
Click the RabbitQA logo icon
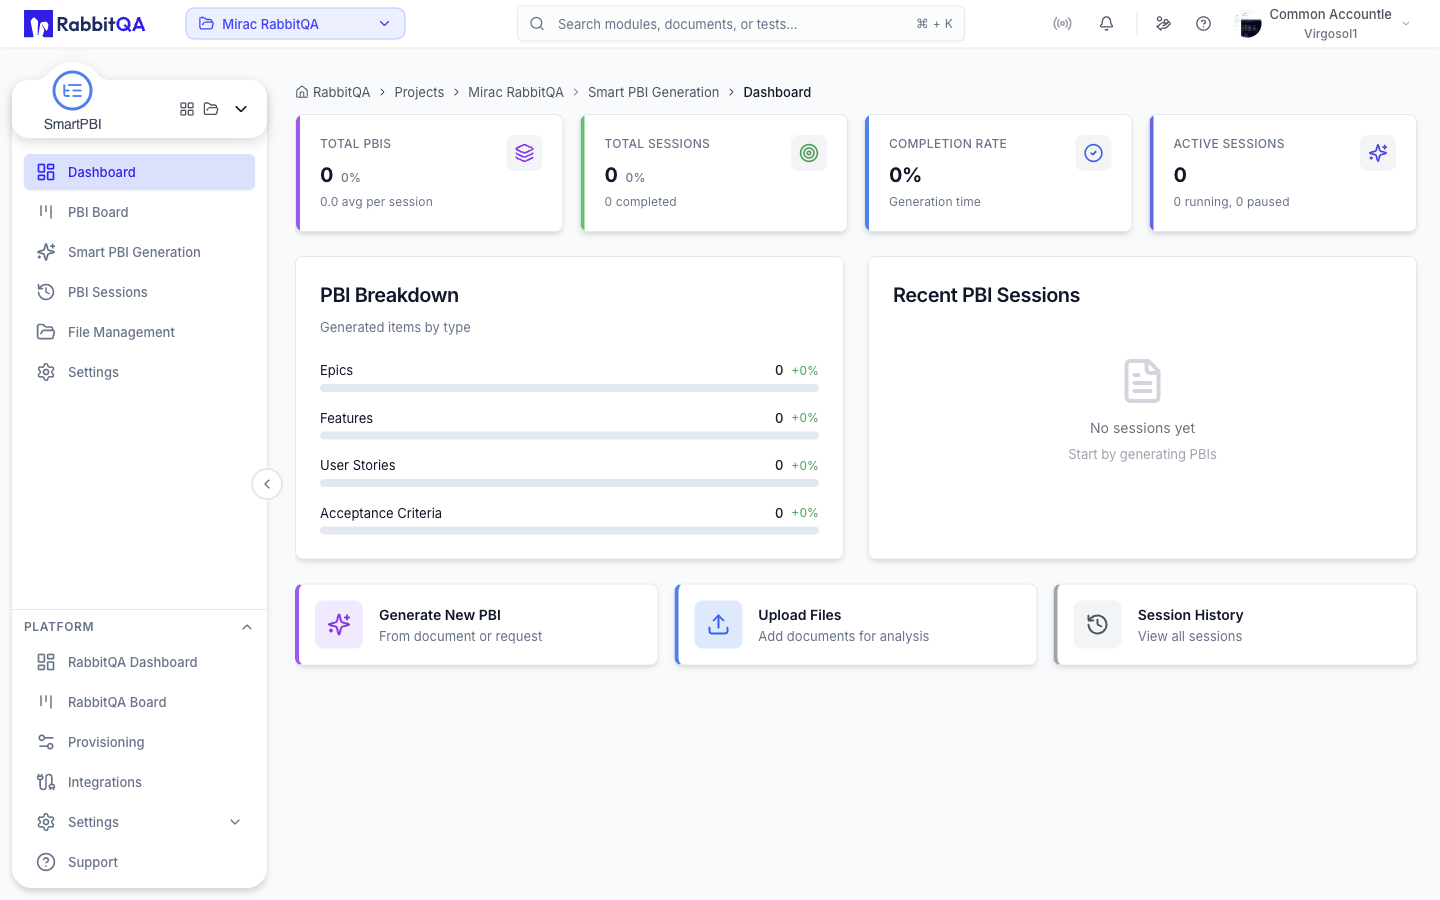click(38, 24)
